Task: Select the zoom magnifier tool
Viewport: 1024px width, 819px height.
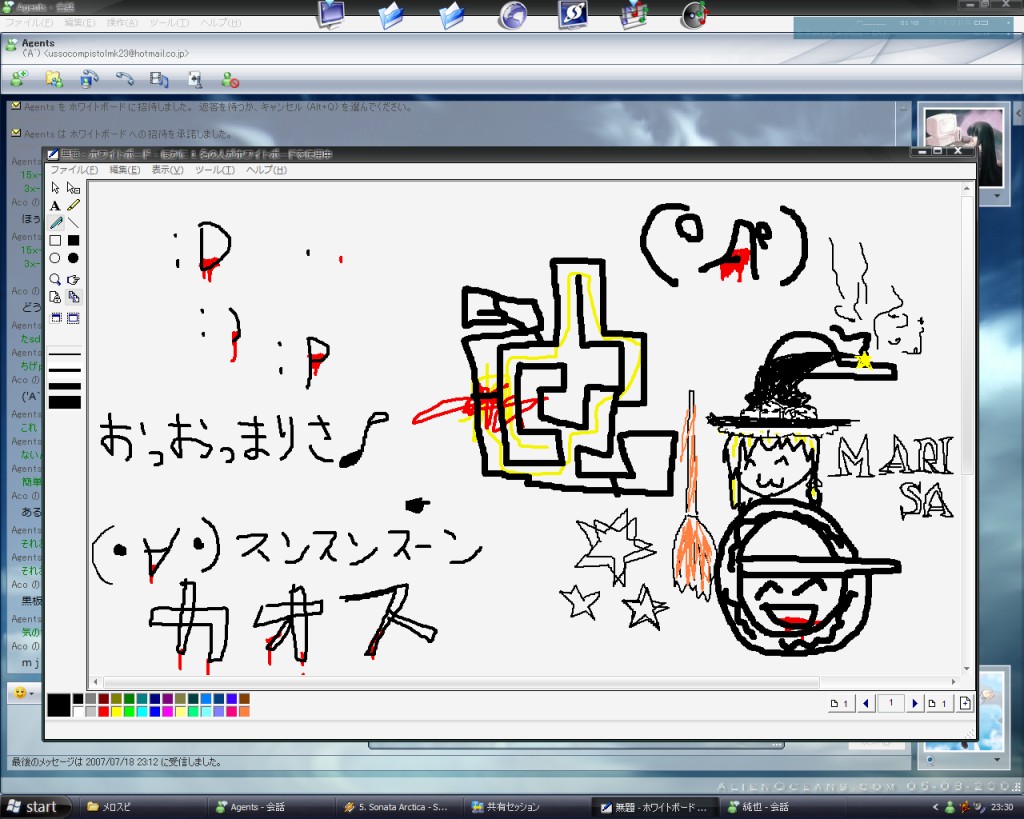Action: tap(56, 280)
